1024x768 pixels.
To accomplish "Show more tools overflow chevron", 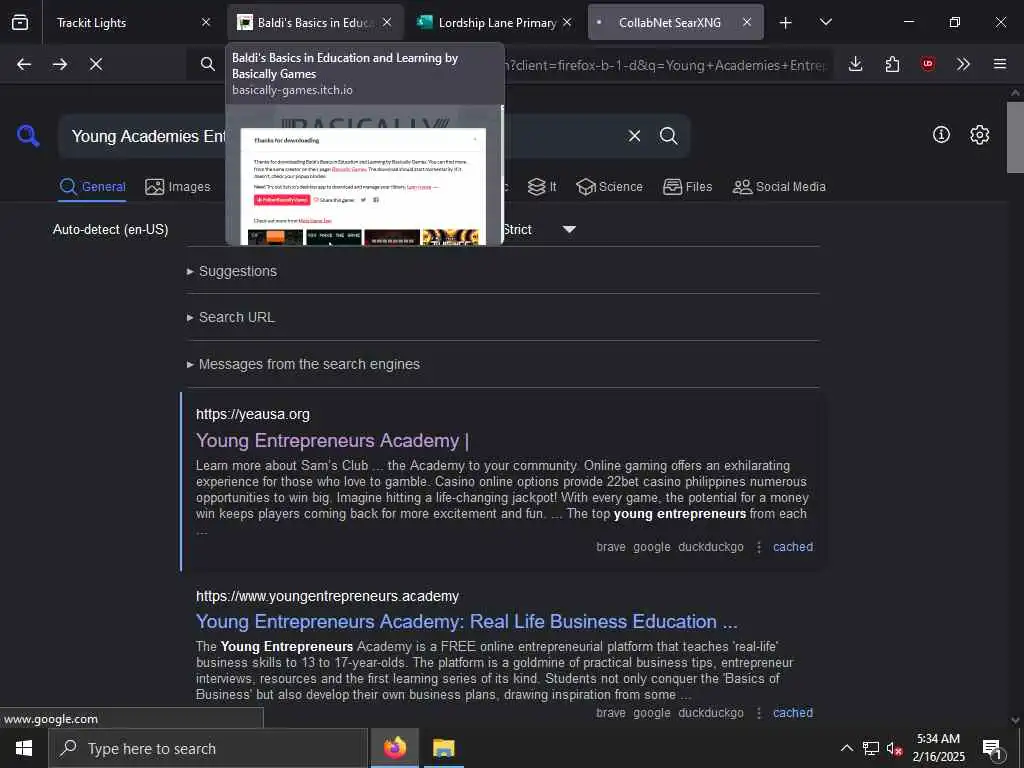I will [x=963, y=64].
